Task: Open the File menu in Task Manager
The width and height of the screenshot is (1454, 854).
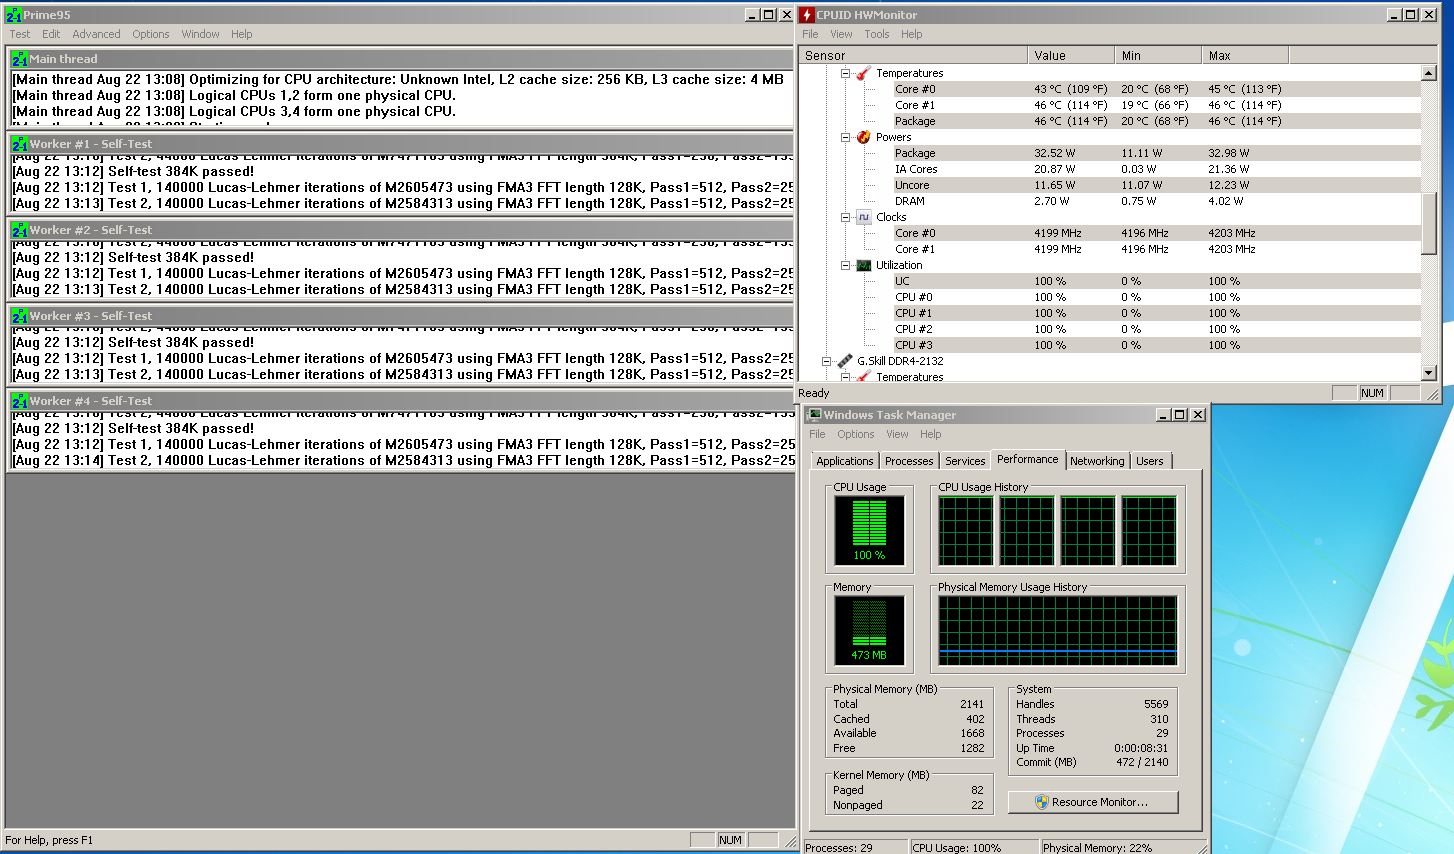Action: [x=817, y=434]
